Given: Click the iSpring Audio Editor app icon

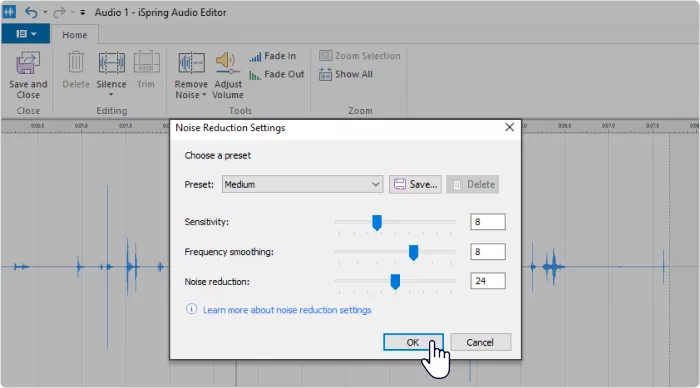Looking at the screenshot, I should 9,12.
